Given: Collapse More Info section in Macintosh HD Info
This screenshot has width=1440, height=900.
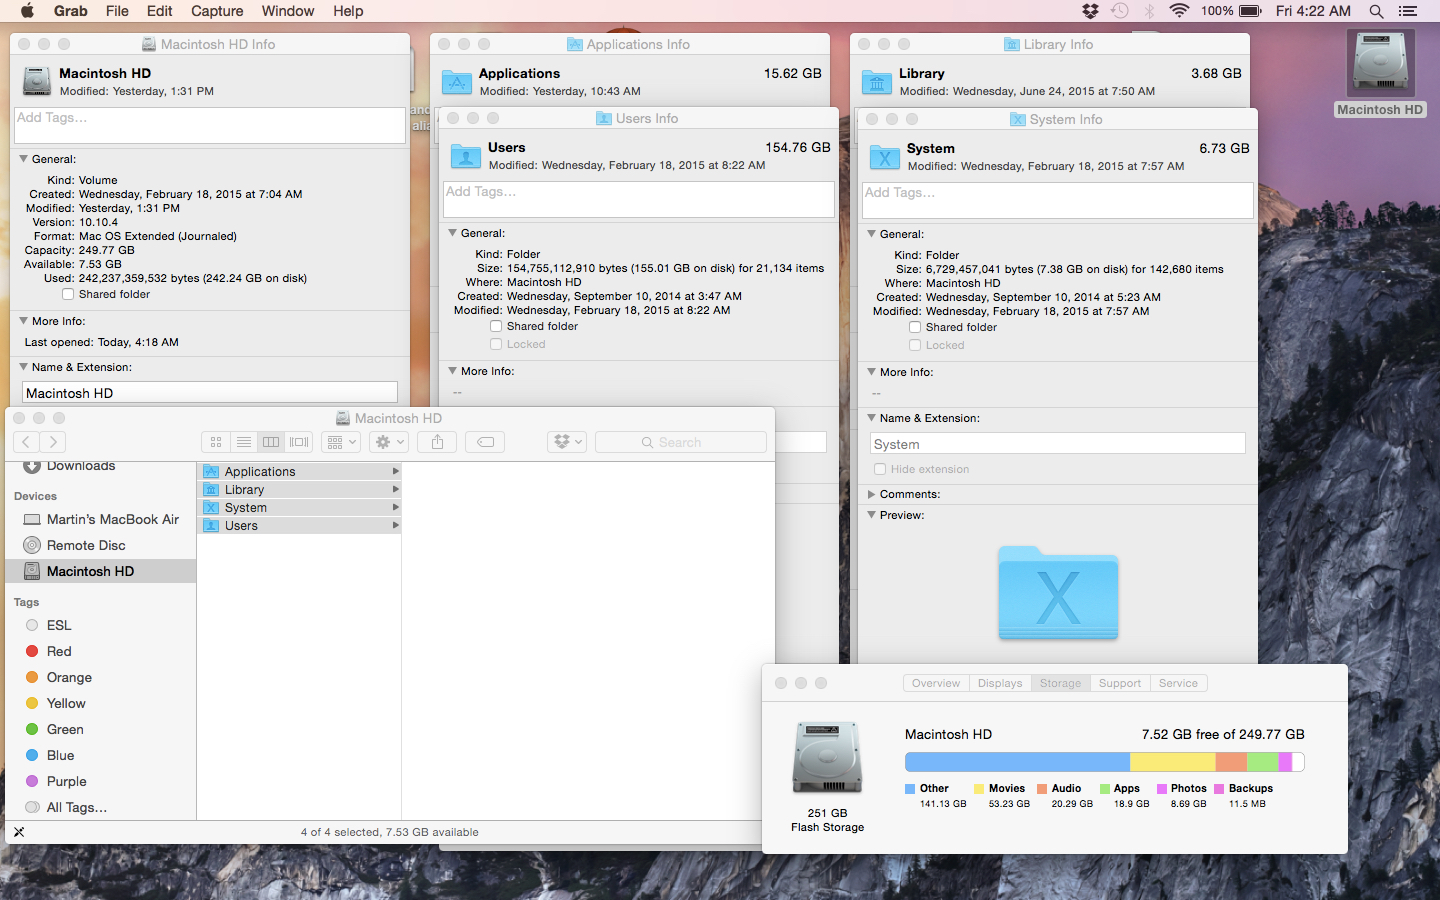Looking at the screenshot, I should [x=23, y=321].
